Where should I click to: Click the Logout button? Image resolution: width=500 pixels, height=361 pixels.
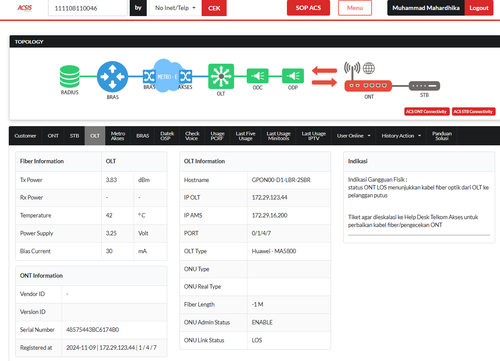479,8
